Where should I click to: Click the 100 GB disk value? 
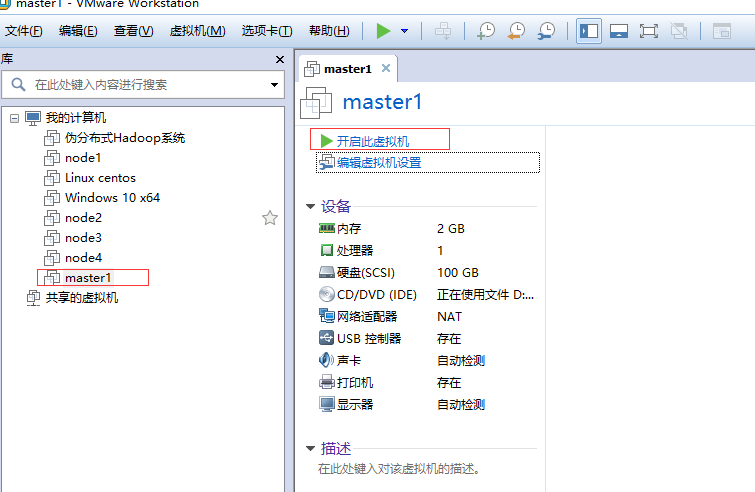458,273
